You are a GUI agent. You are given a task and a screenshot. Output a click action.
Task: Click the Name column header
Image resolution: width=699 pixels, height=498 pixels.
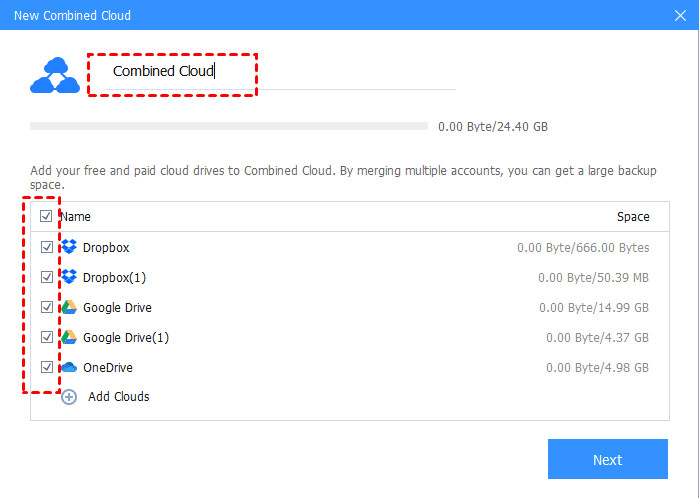(x=75, y=217)
